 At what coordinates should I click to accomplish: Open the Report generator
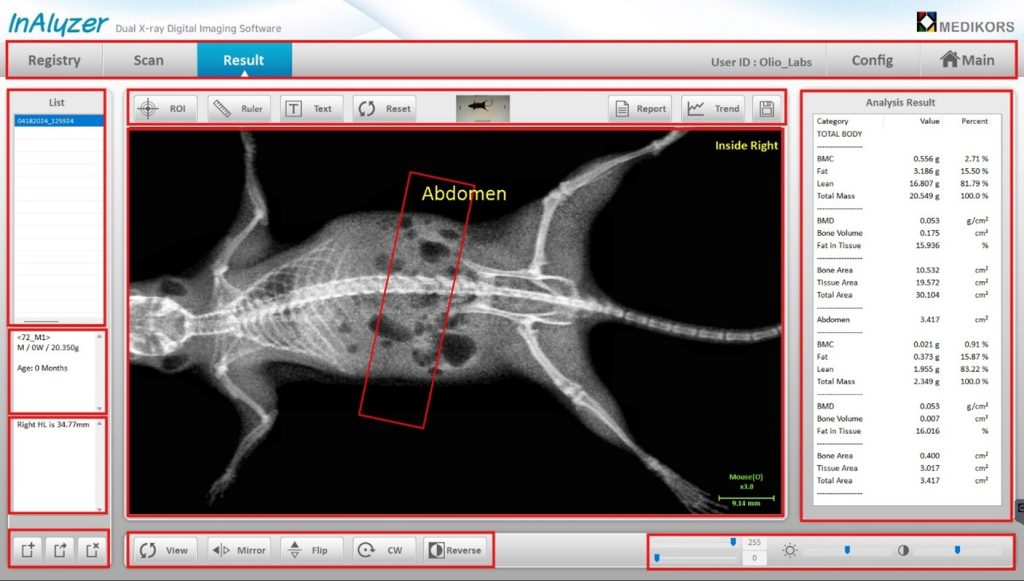[640, 108]
